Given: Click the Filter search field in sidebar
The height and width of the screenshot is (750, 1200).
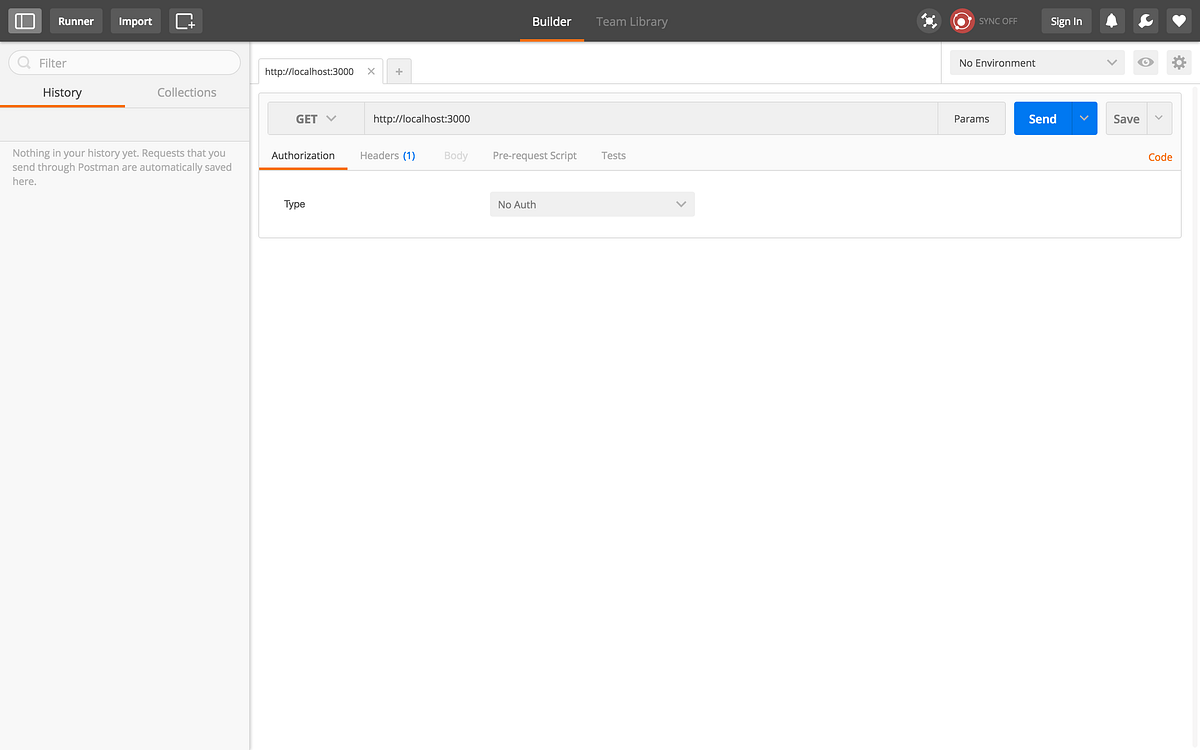Looking at the screenshot, I should click(x=124, y=62).
